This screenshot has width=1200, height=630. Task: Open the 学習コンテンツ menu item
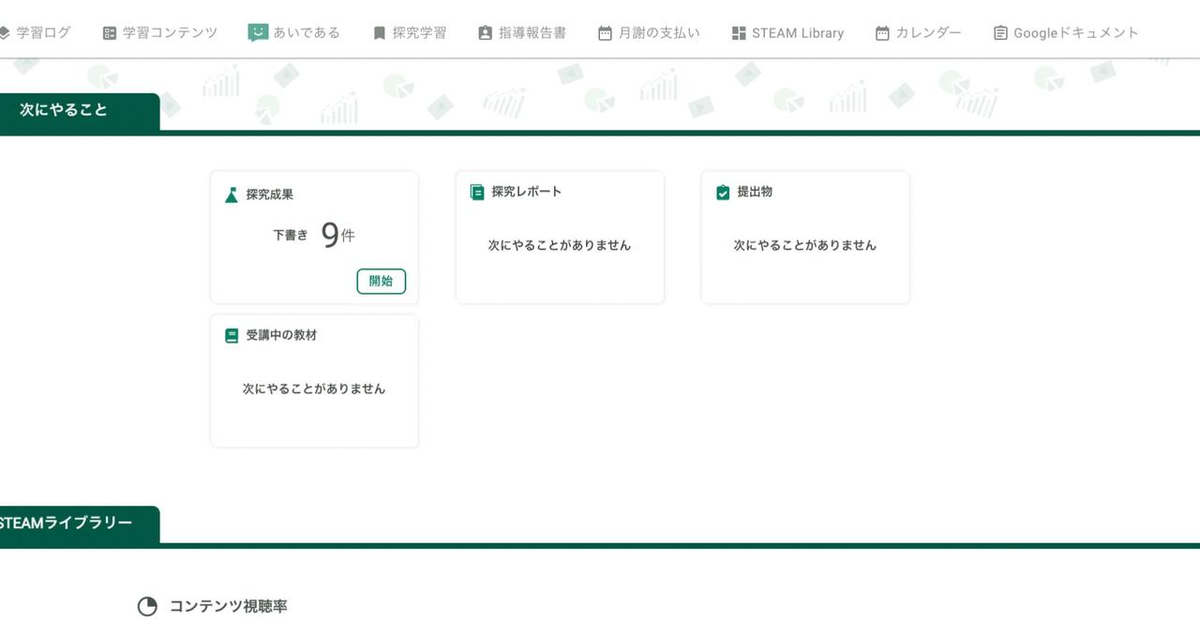160,31
